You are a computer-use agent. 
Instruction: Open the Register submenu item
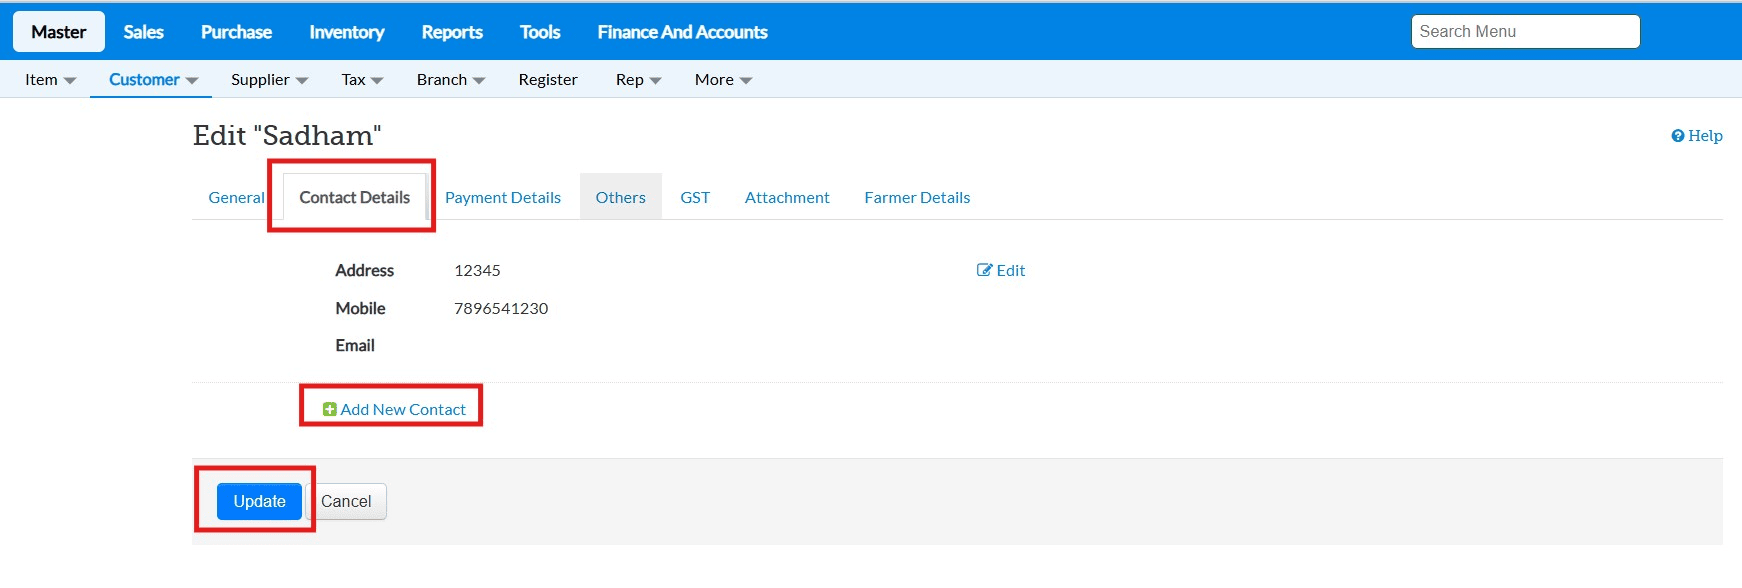[x=548, y=80]
